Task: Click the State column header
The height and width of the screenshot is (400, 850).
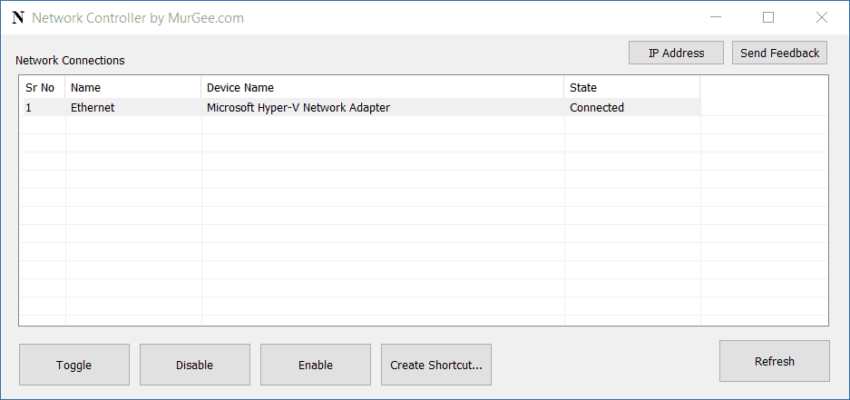Action: coord(632,87)
